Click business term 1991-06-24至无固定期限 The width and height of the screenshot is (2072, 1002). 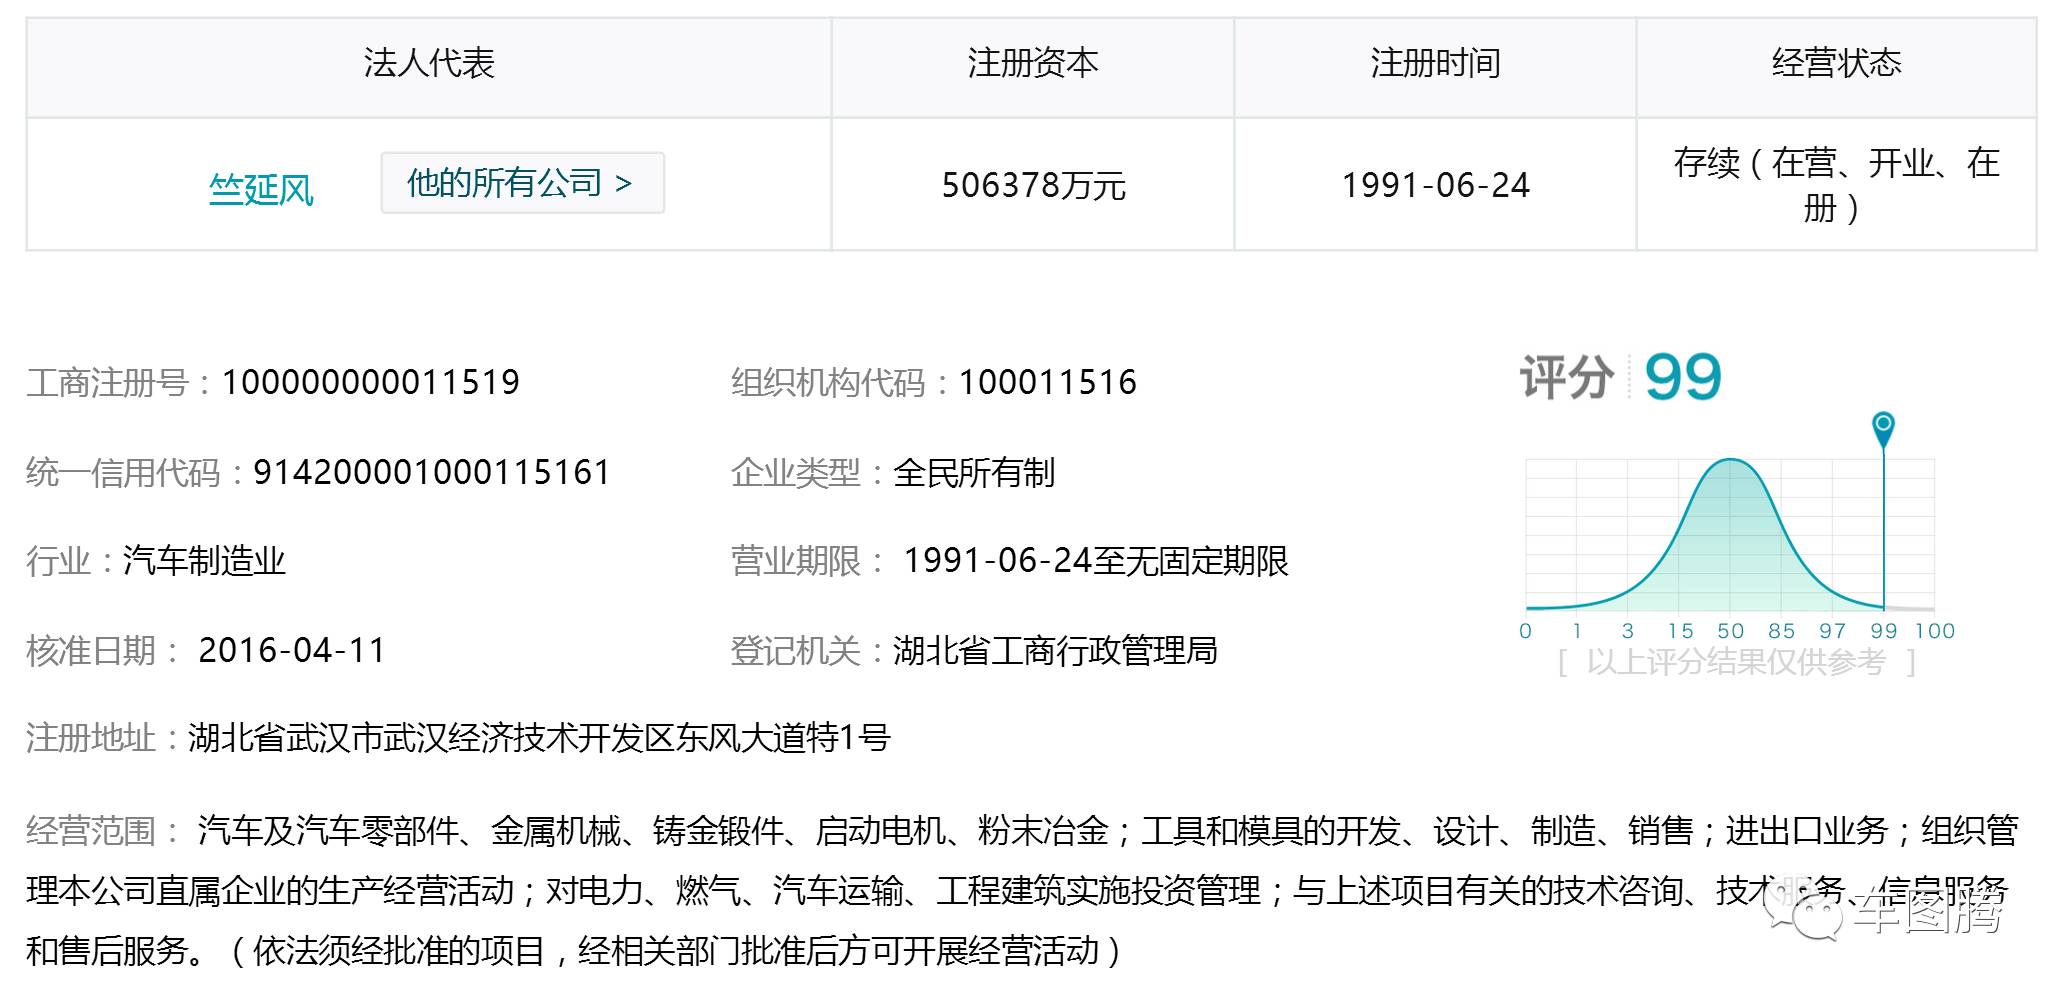click(1096, 561)
